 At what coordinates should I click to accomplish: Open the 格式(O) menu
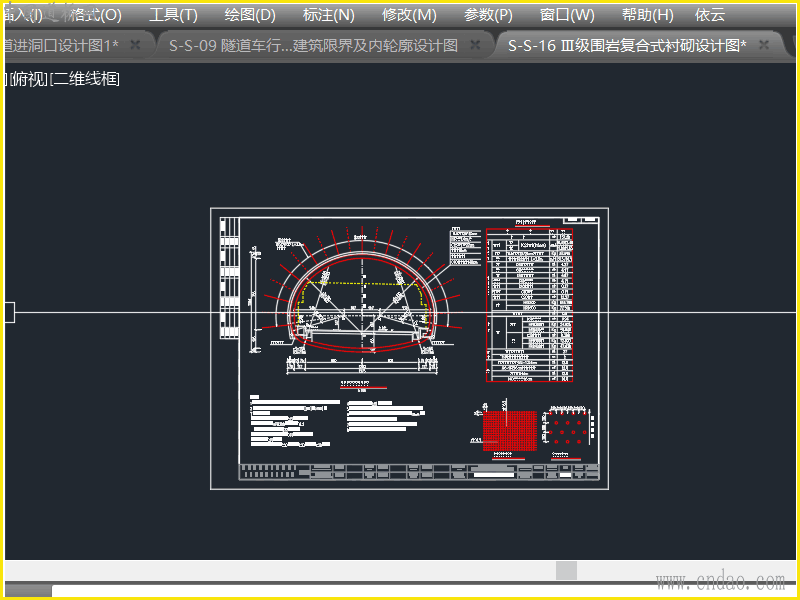[x=96, y=15]
